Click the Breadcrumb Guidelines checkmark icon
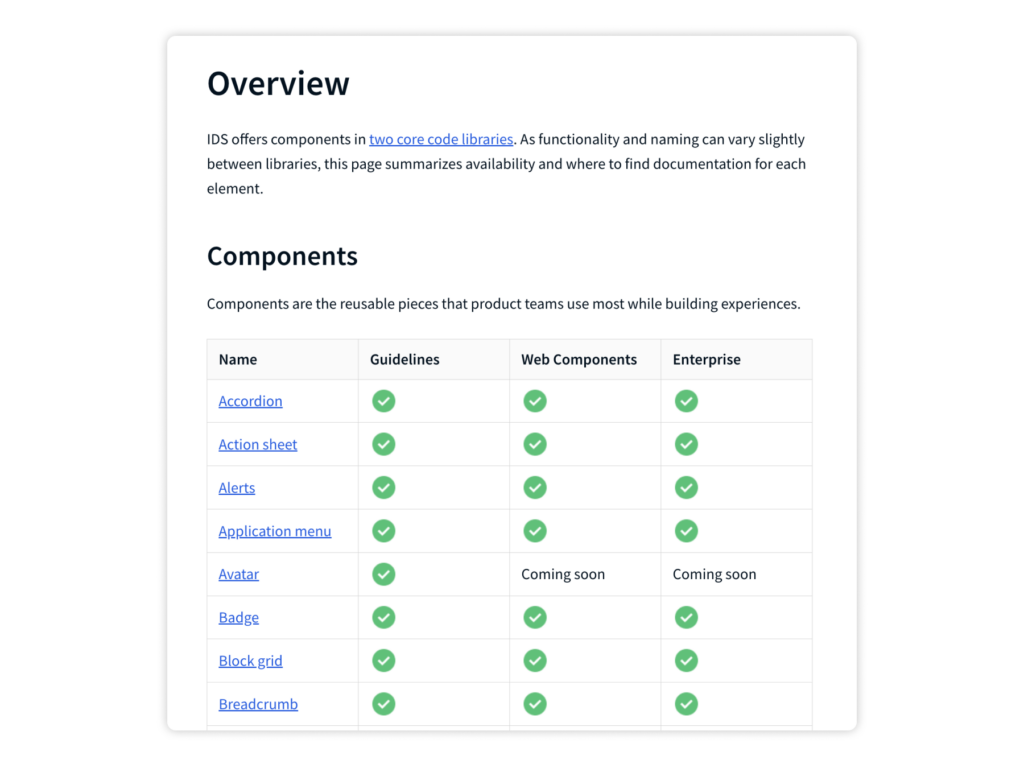1024x768 pixels. pyautogui.click(x=383, y=704)
